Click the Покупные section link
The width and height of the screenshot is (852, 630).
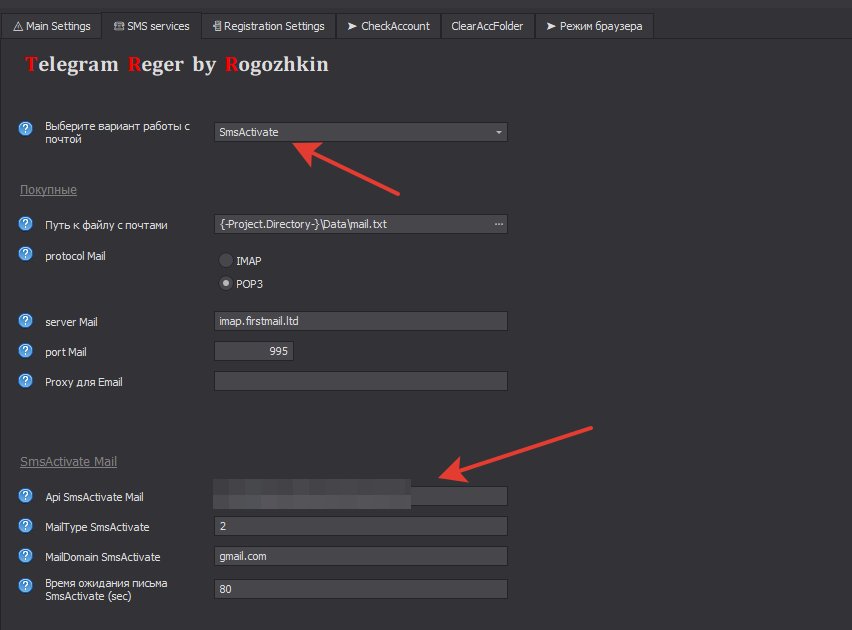(x=48, y=190)
